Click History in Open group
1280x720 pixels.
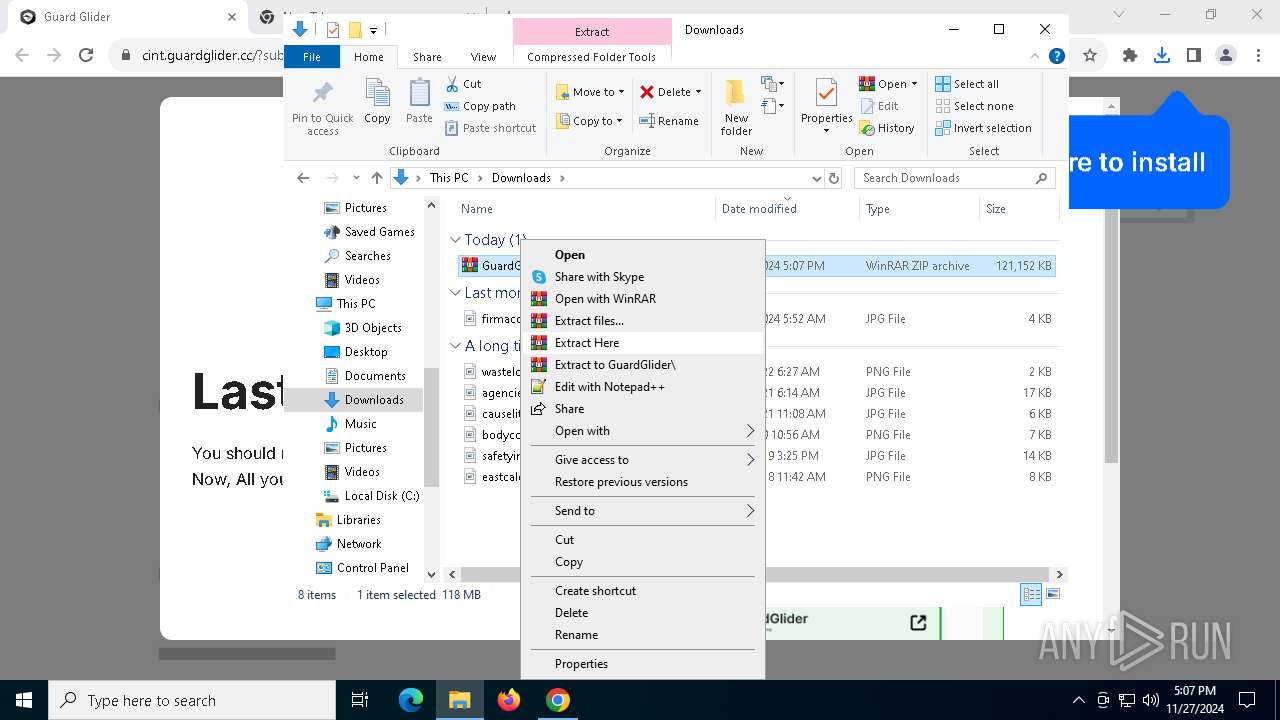pyautogui.click(x=886, y=128)
